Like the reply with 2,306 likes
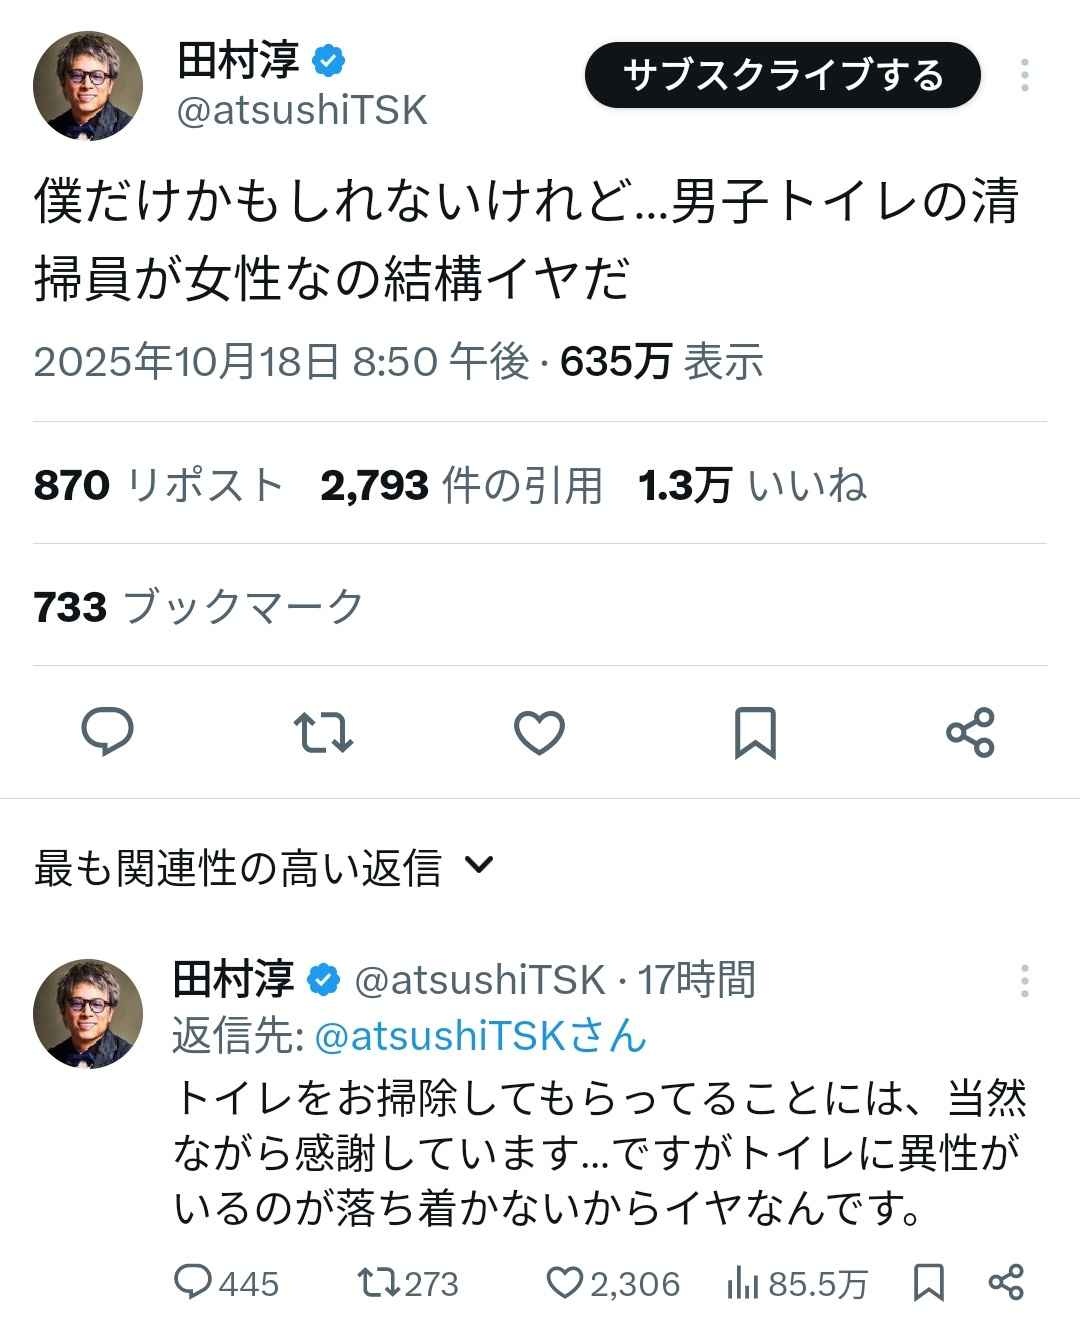This screenshot has width=1080, height=1331. coord(568,1282)
